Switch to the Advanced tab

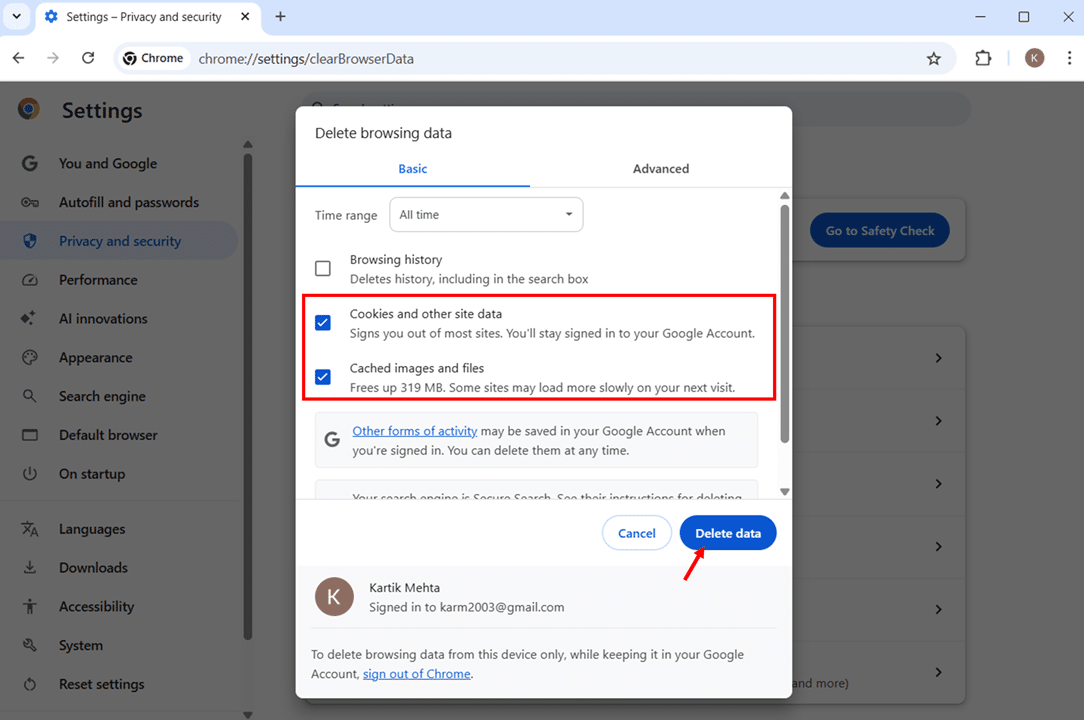click(660, 168)
